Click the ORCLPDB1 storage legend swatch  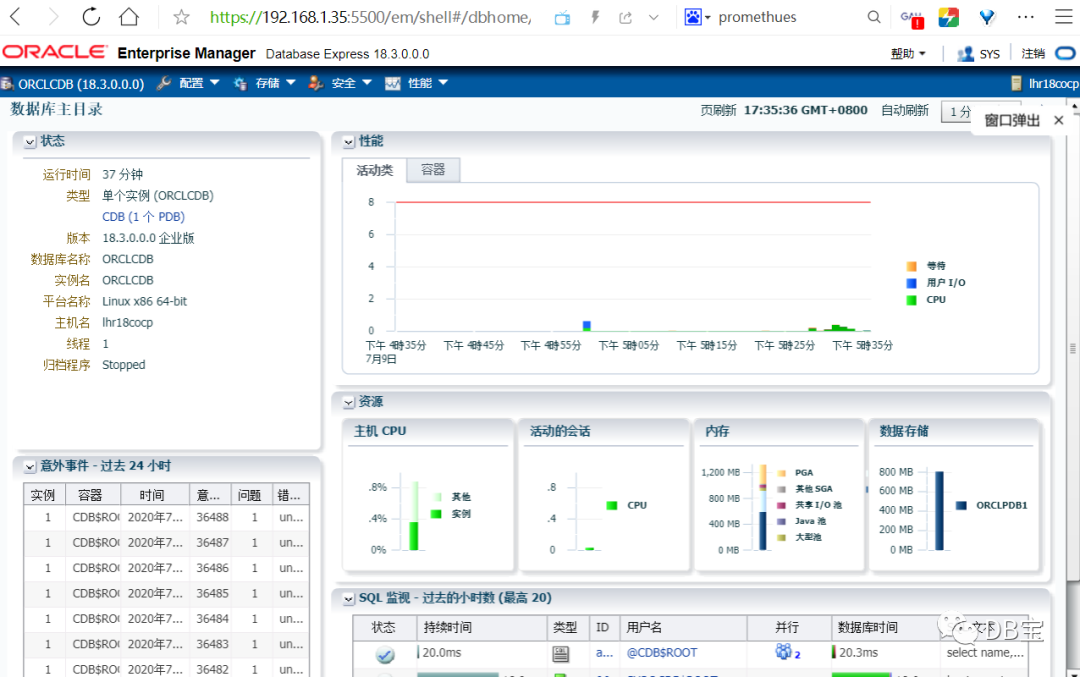click(x=961, y=506)
